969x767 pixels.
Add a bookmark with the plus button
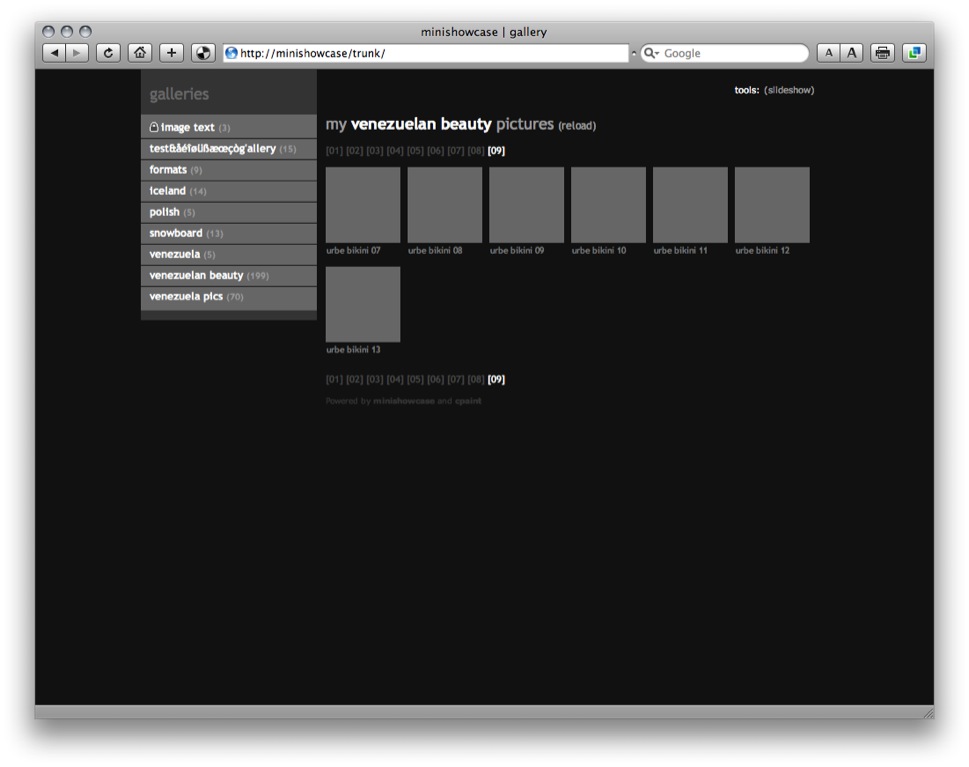(x=171, y=53)
